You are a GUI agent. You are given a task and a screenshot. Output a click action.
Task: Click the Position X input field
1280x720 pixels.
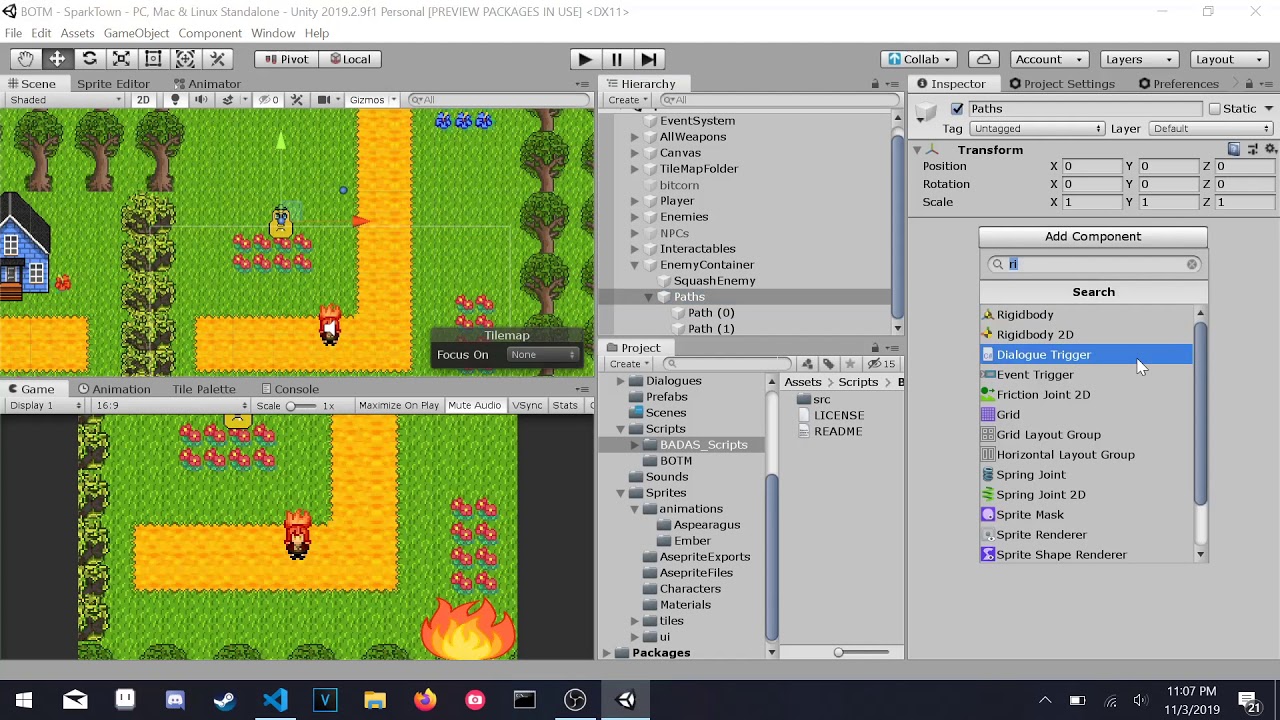click(x=1092, y=166)
